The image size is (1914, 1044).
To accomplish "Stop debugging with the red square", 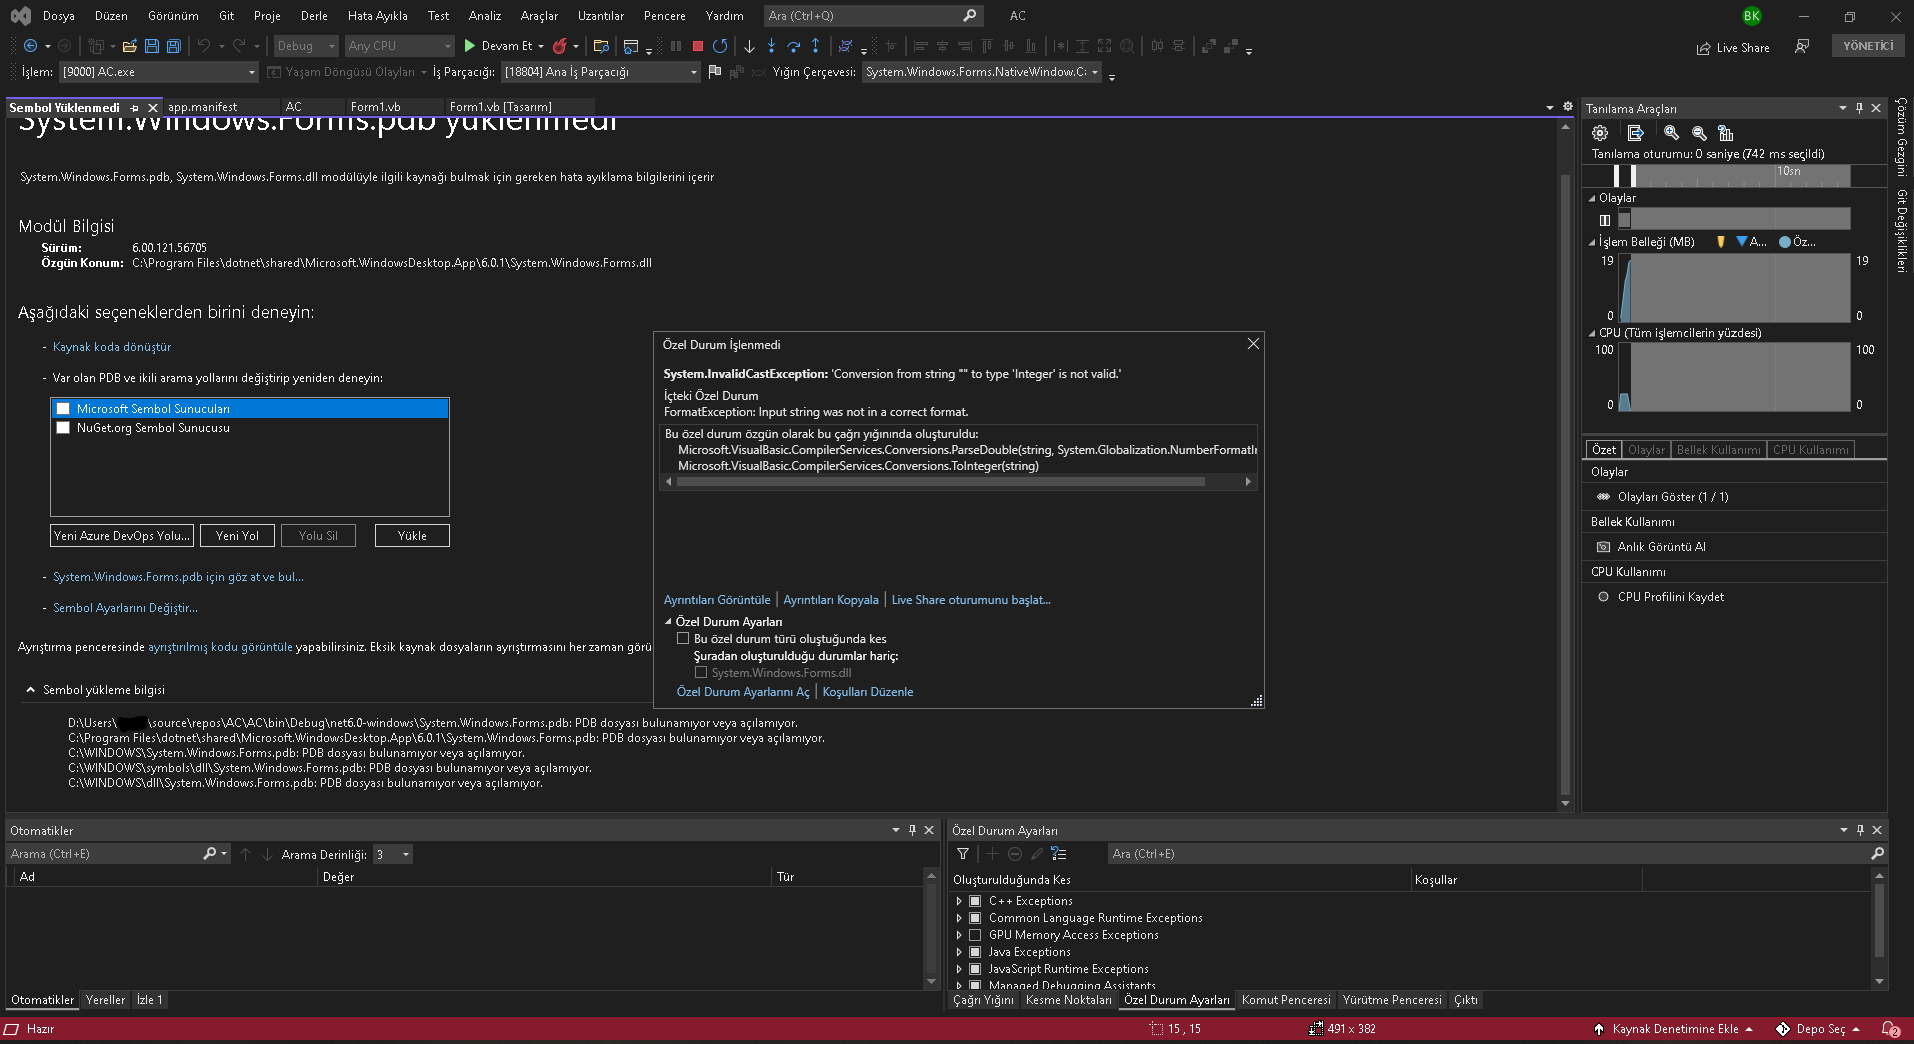I will pyautogui.click(x=698, y=46).
